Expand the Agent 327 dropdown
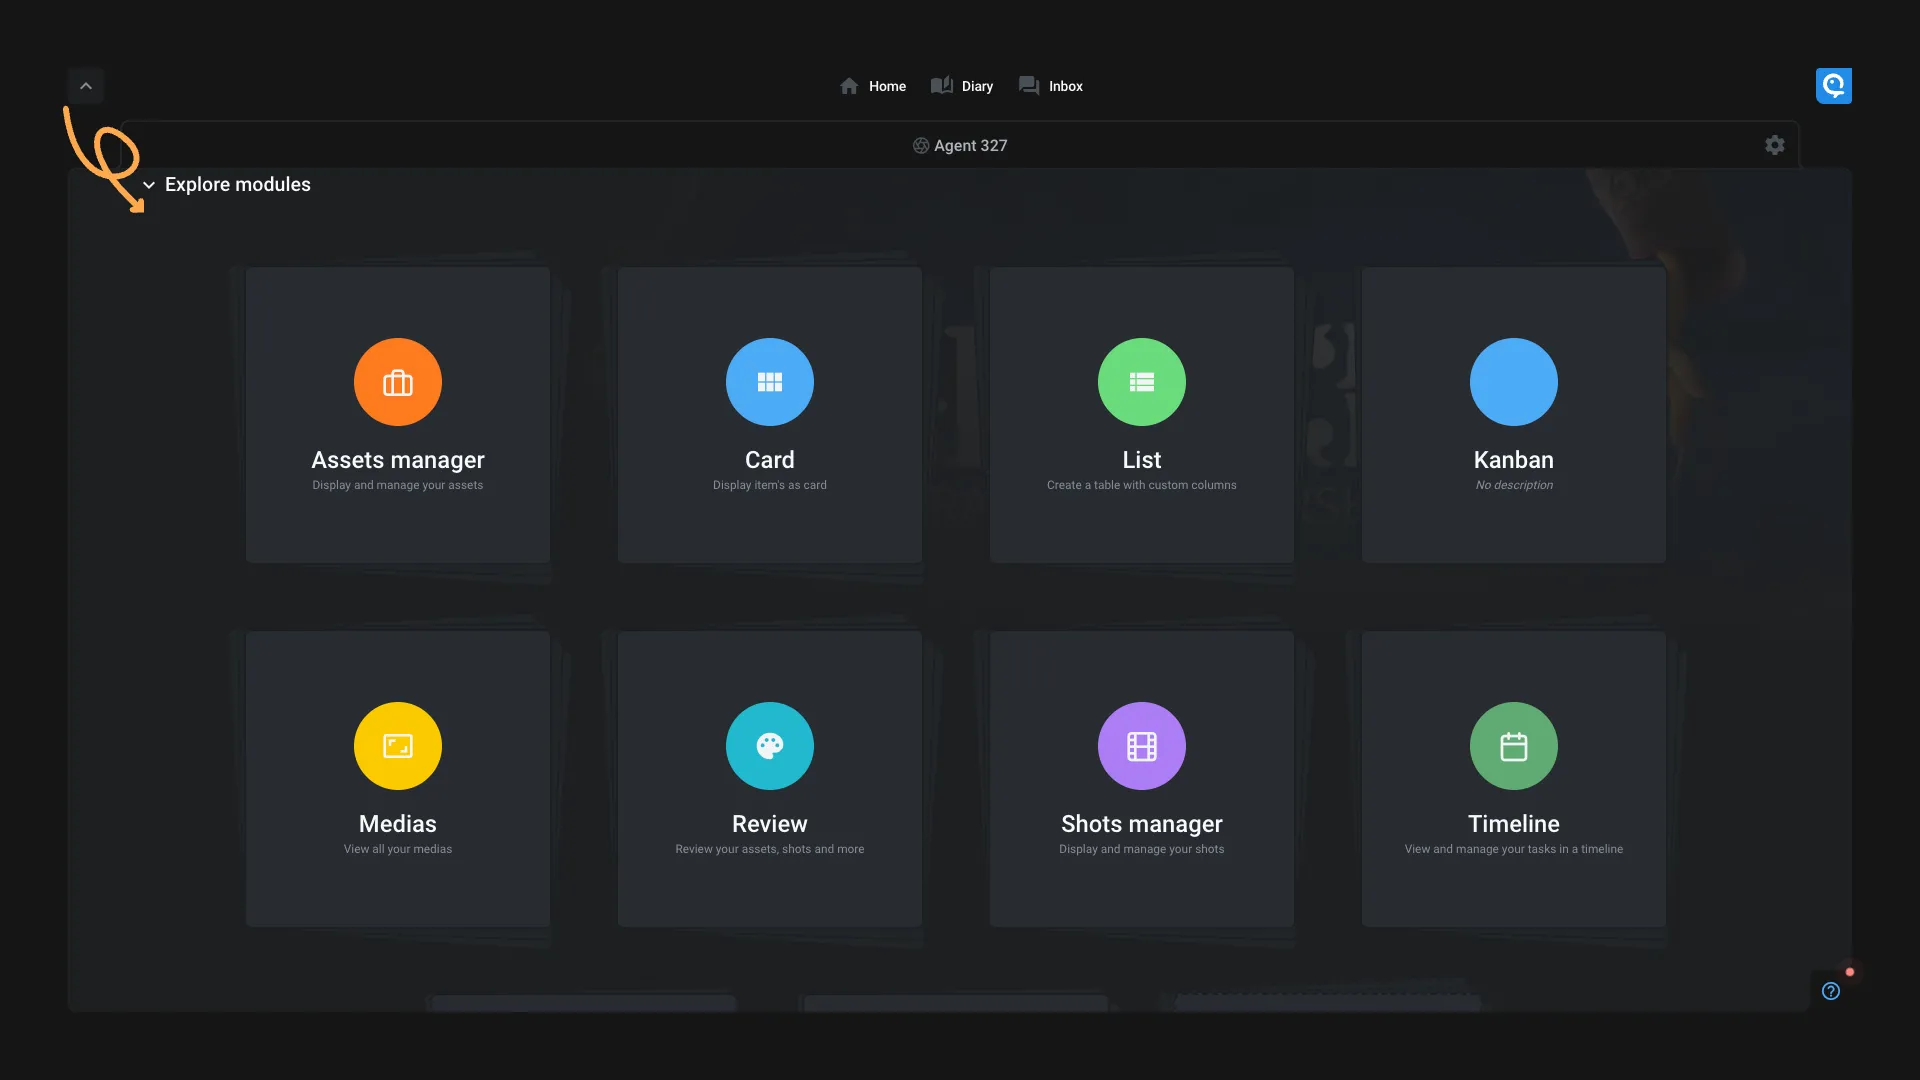 959,144
